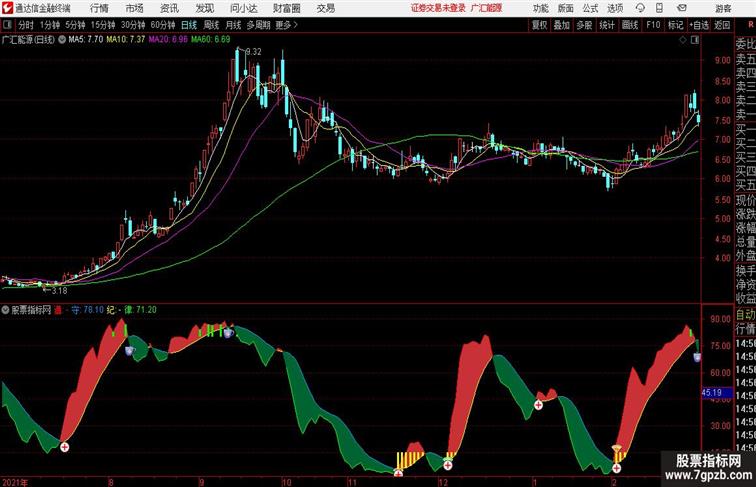Click the diamond icon at chart top right

click(683, 40)
